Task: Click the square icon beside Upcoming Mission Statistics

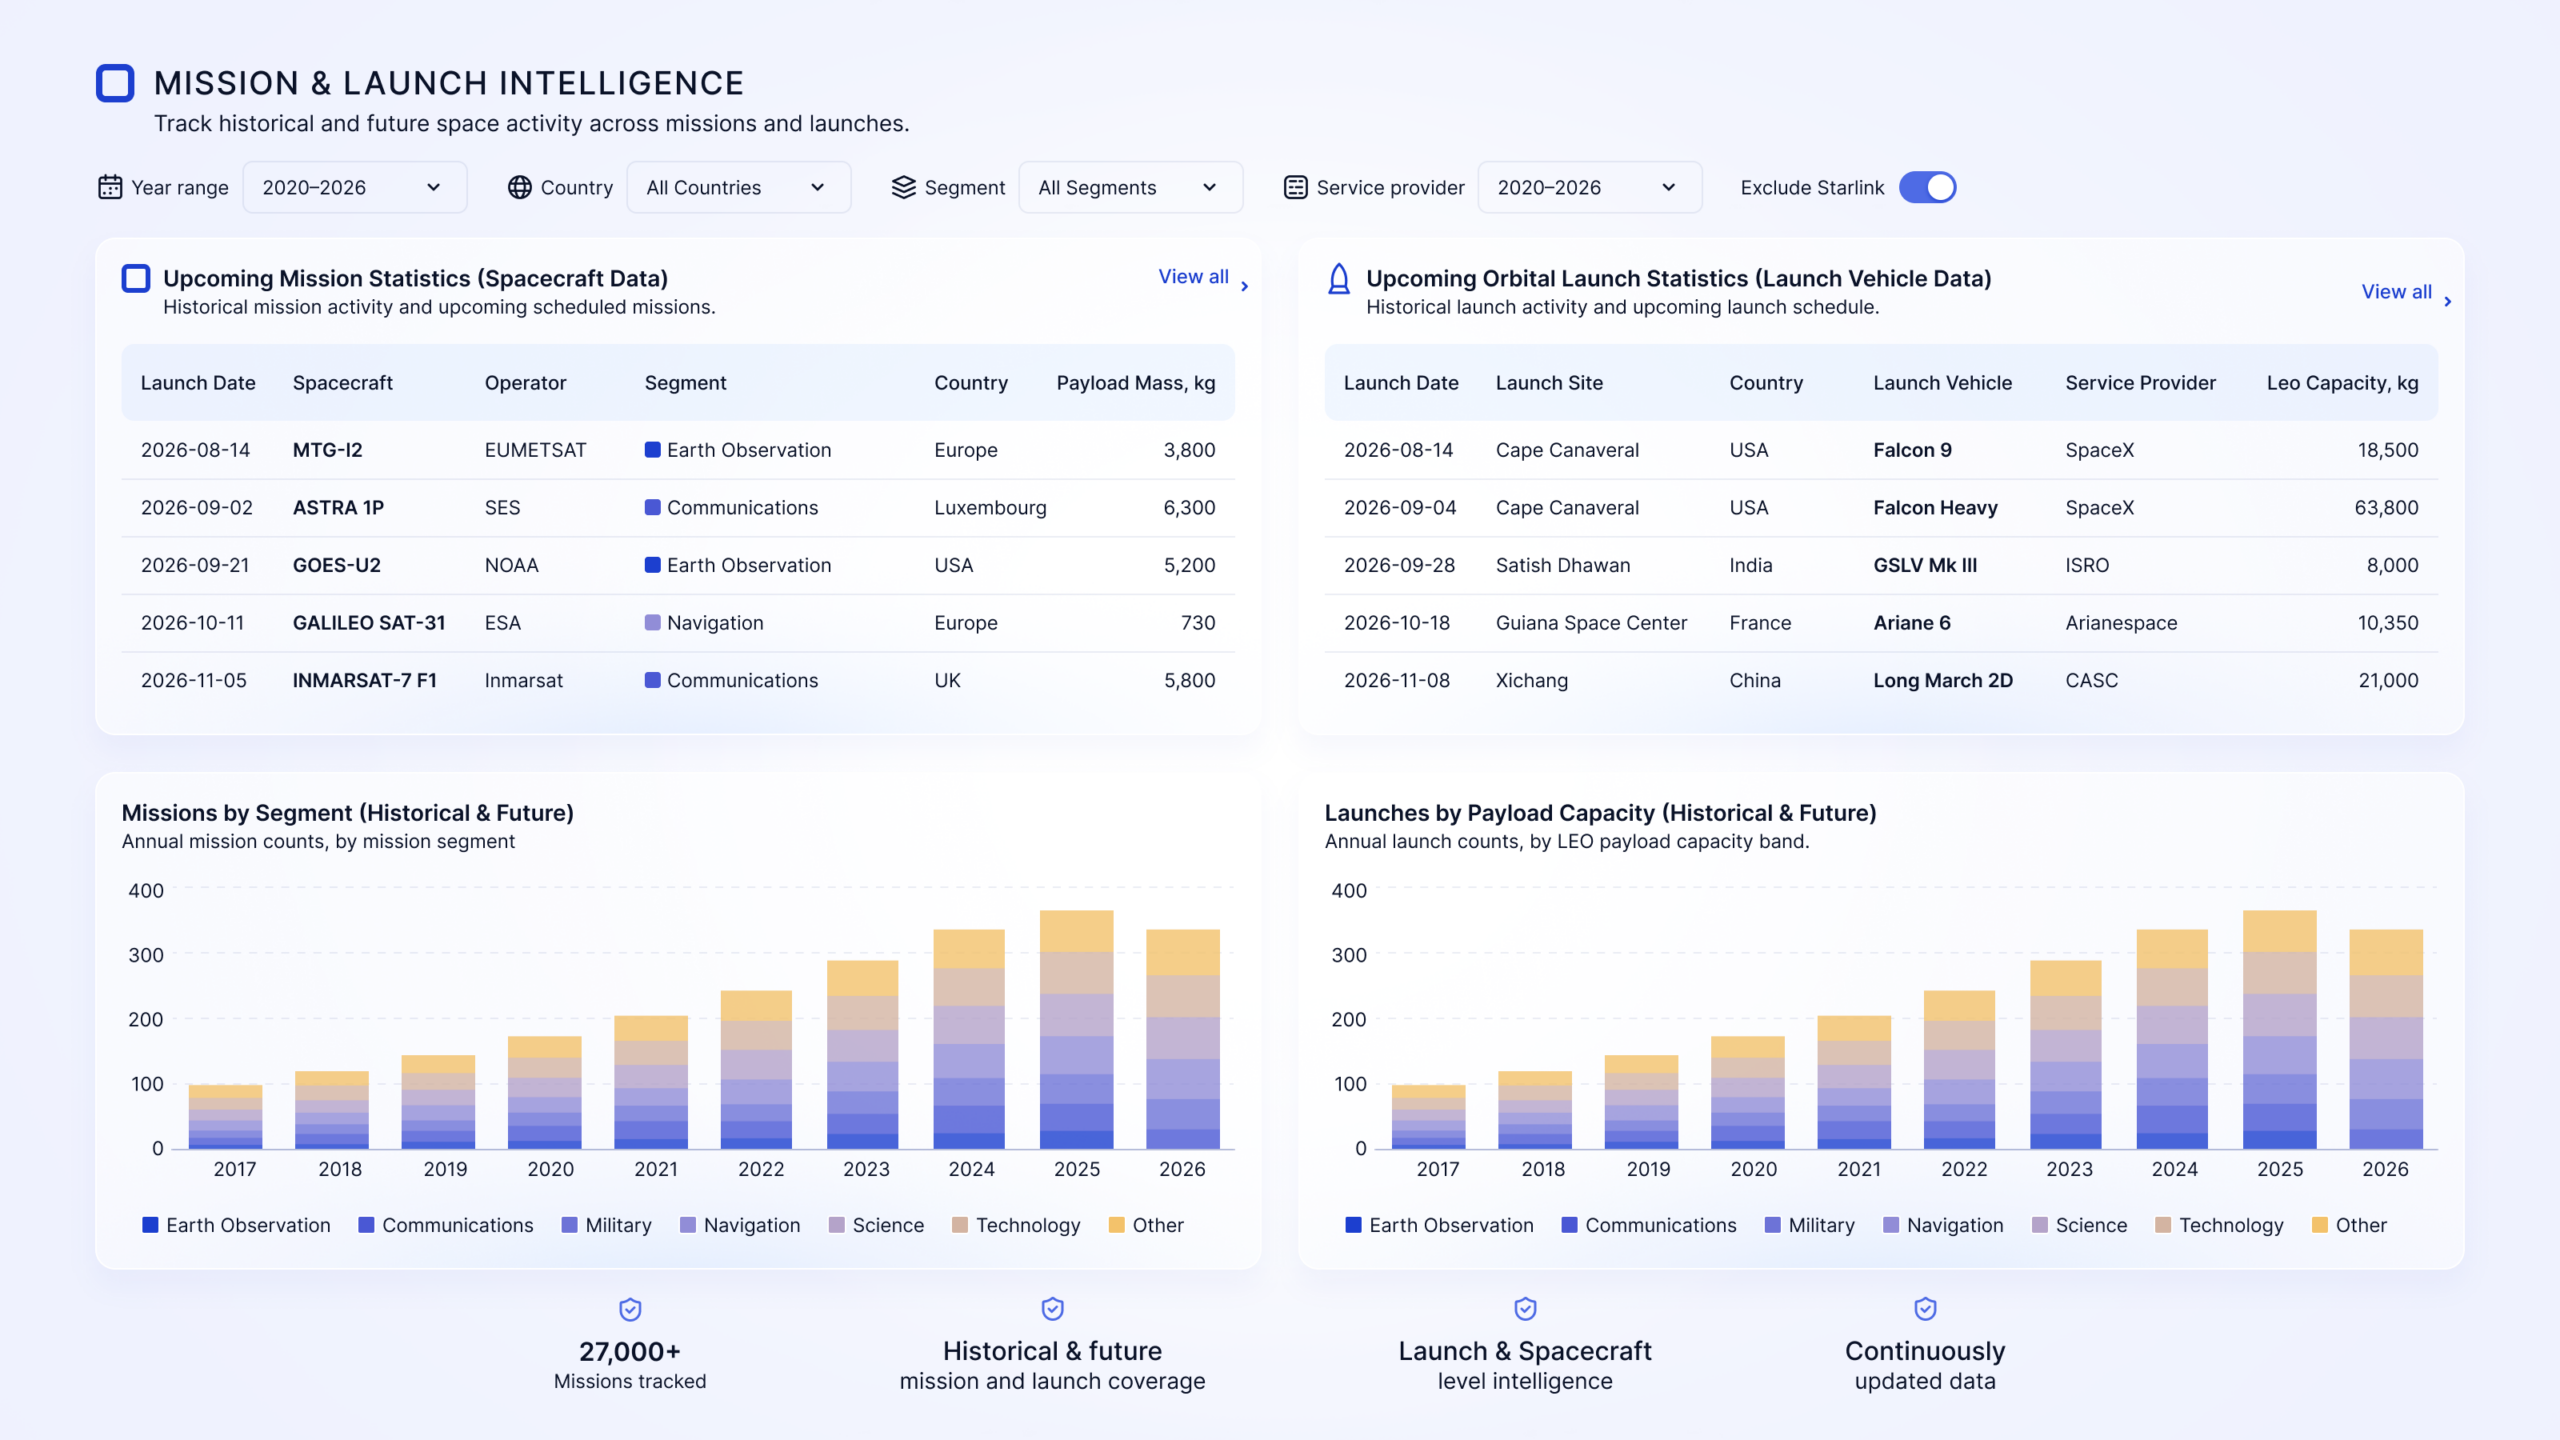Action: tap(136, 279)
